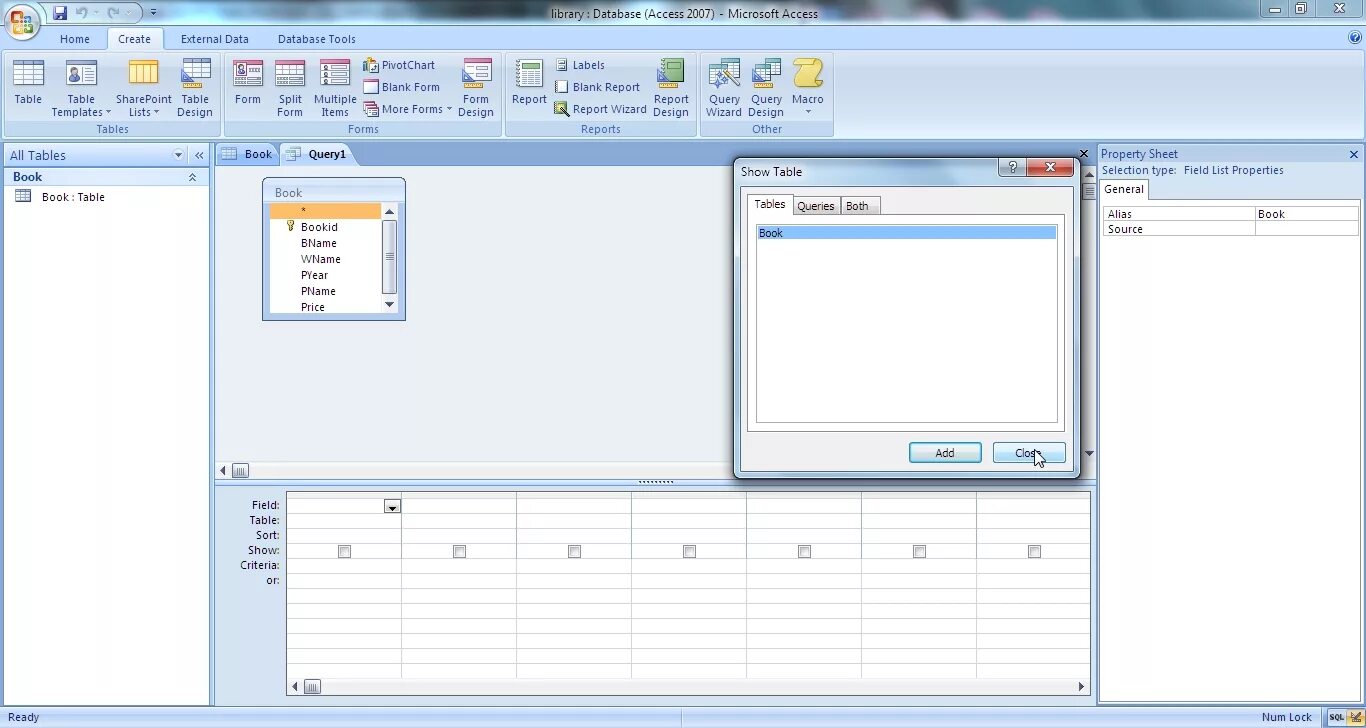Customize Quick Access Toolbar dropdown arrow

point(153,13)
